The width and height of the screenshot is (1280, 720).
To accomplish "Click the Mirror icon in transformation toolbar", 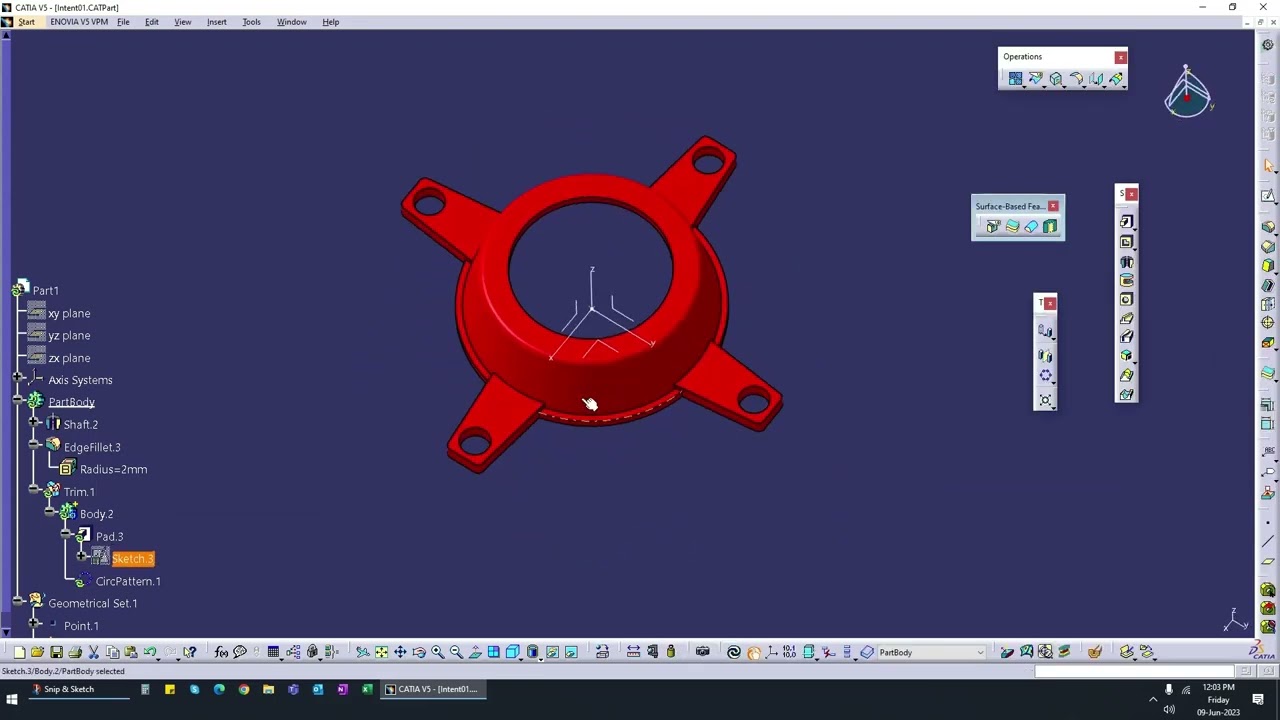I will click(x=1045, y=356).
